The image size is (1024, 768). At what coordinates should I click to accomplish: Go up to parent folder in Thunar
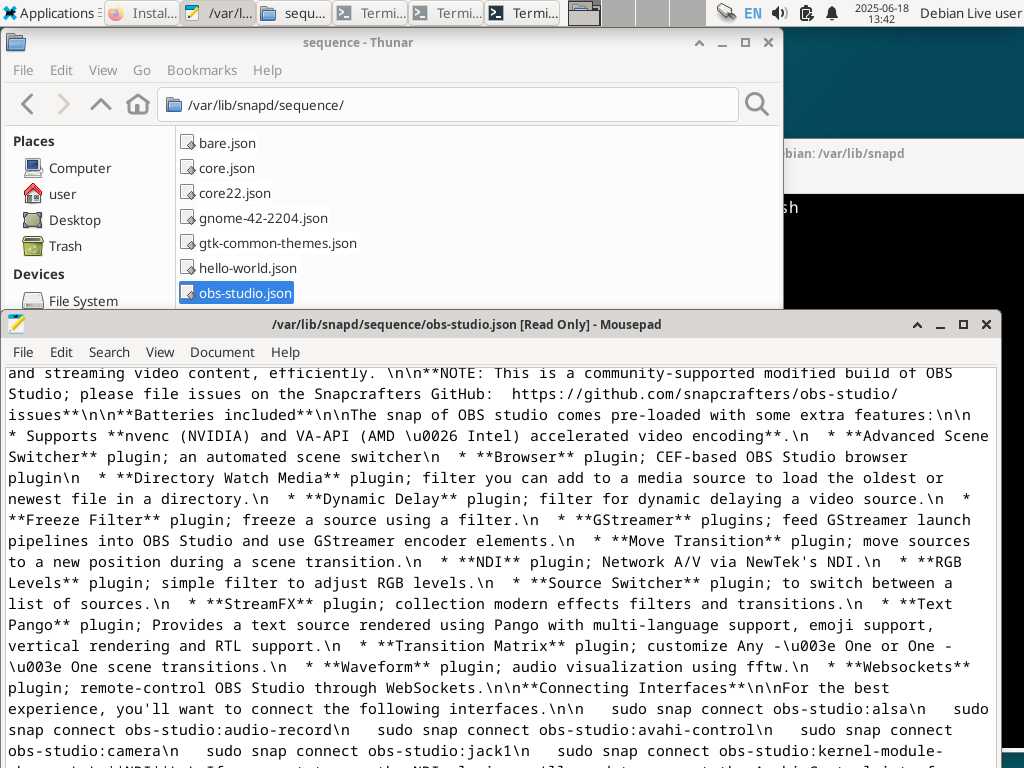click(x=101, y=104)
